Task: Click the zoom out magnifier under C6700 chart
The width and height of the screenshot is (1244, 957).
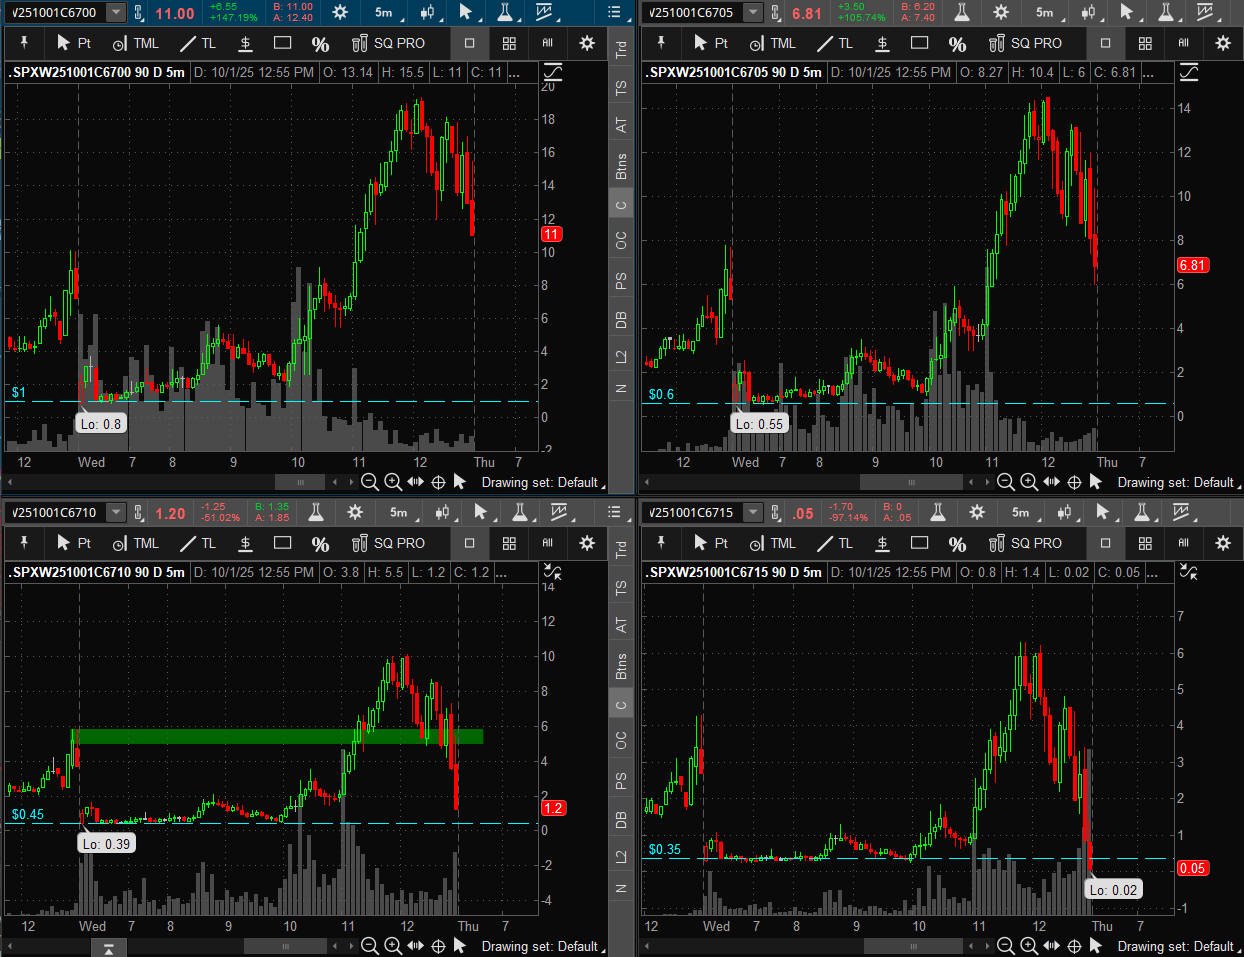Action: click(369, 482)
